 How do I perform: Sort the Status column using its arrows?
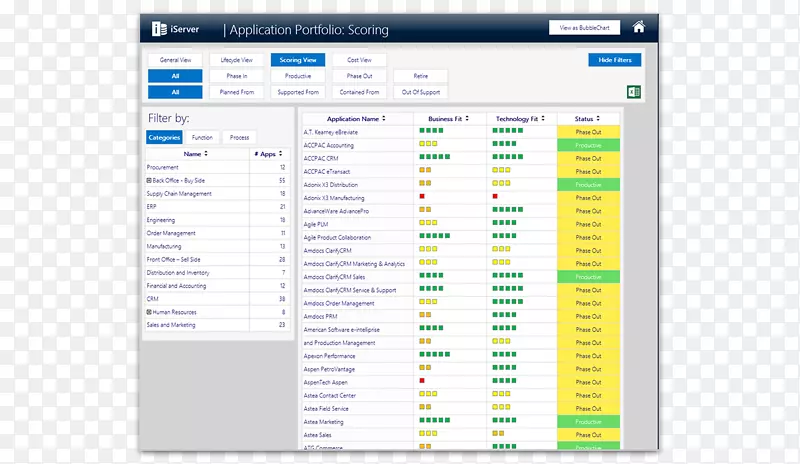[598, 119]
